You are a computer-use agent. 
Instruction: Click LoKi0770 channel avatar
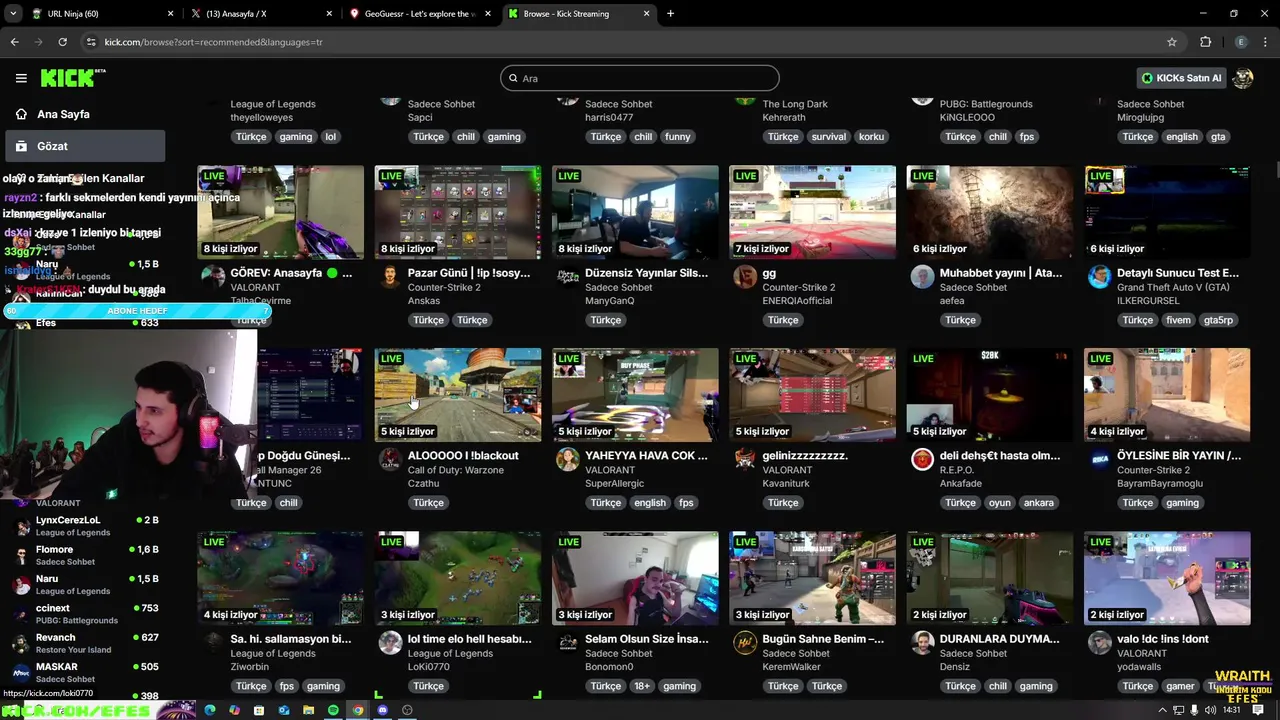390,643
